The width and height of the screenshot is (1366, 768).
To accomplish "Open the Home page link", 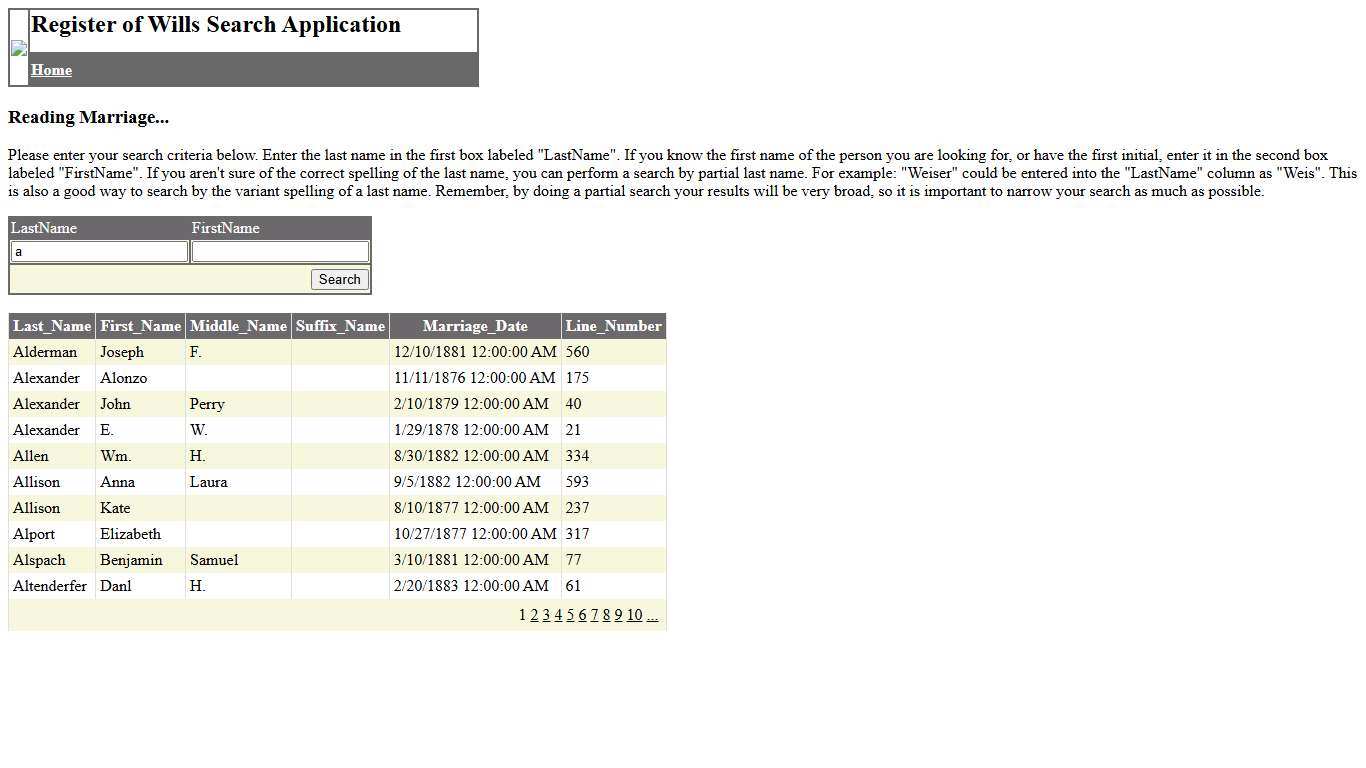I will click(51, 70).
